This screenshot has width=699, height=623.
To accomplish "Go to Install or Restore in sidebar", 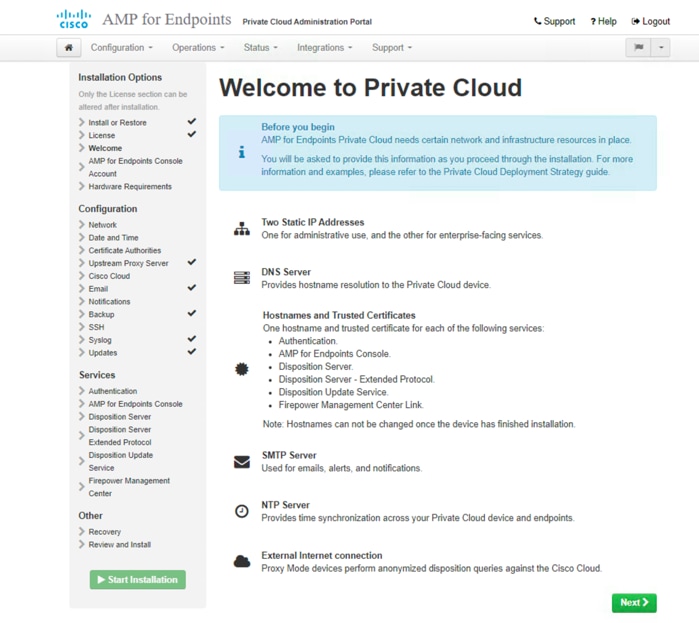I will tap(117, 123).
